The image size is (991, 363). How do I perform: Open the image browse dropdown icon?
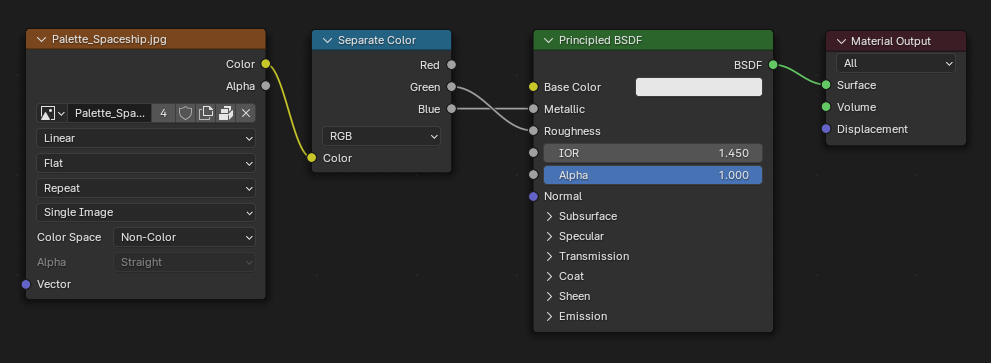[52, 113]
